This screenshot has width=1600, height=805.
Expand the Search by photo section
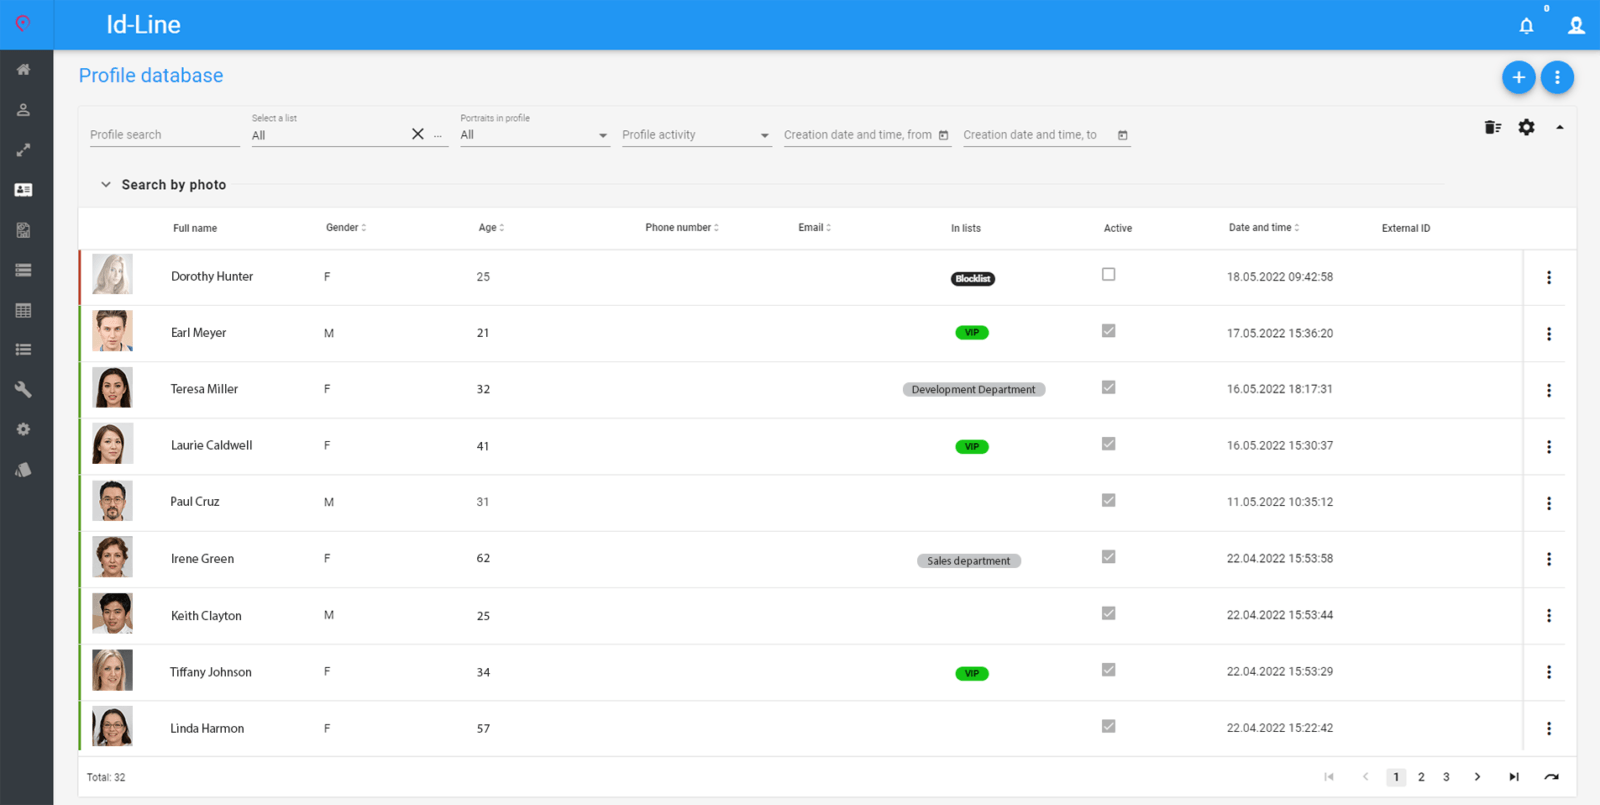coord(163,185)
